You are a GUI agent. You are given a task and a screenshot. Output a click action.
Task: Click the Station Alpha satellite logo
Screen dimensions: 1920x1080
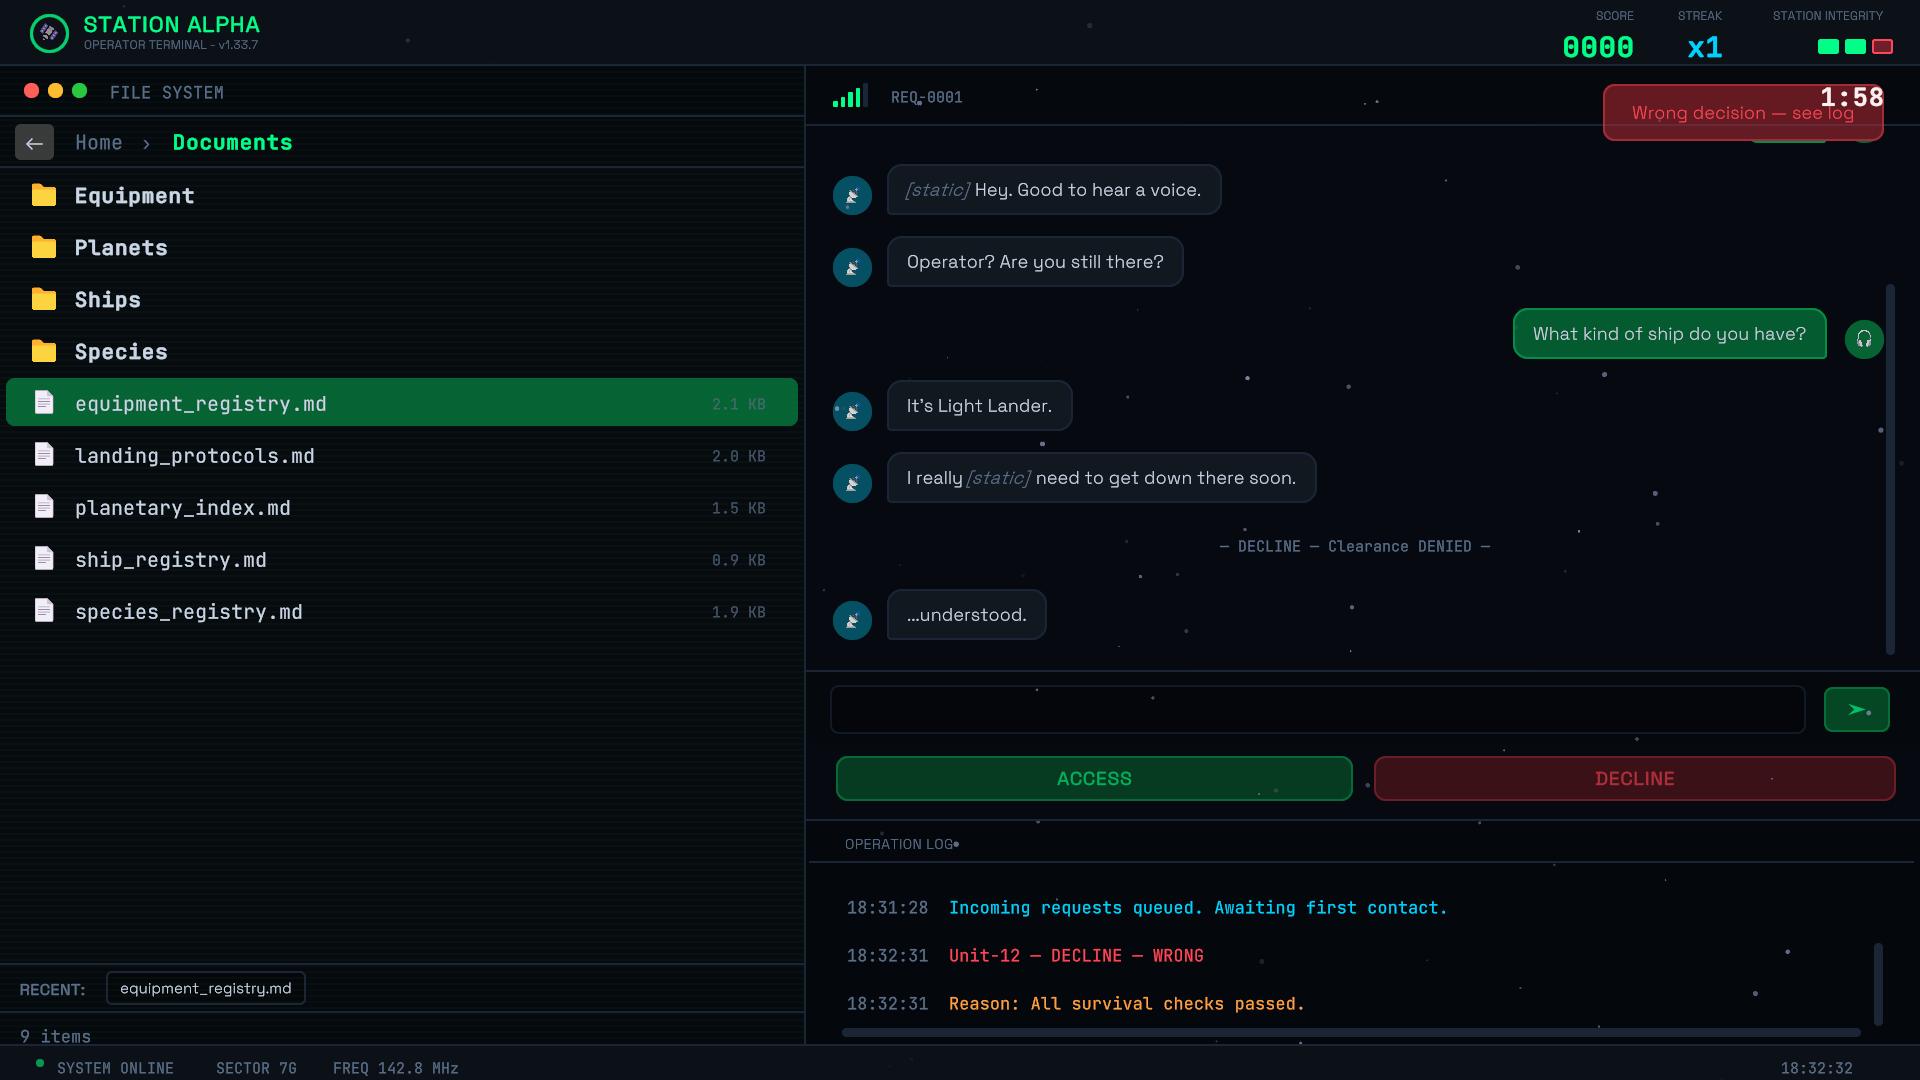point(49,33)
